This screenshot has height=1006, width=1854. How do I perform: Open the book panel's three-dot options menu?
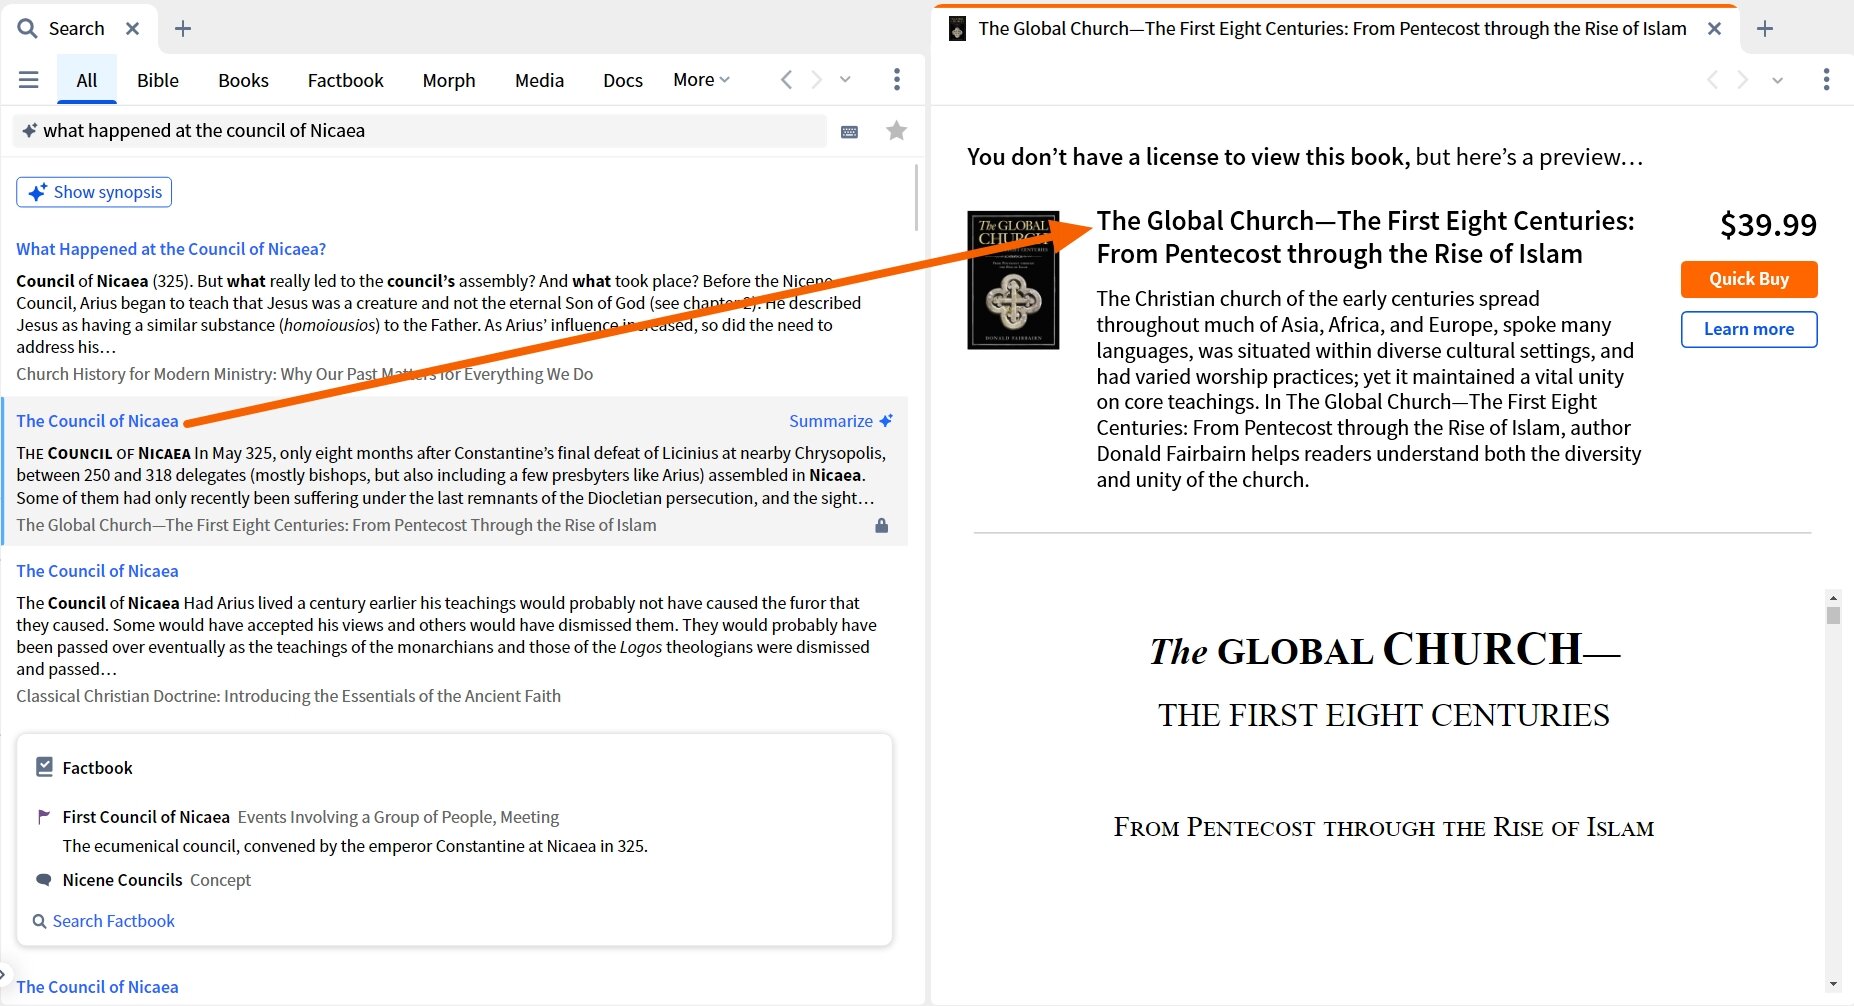pyautogui.click(x=1825, y=80)
